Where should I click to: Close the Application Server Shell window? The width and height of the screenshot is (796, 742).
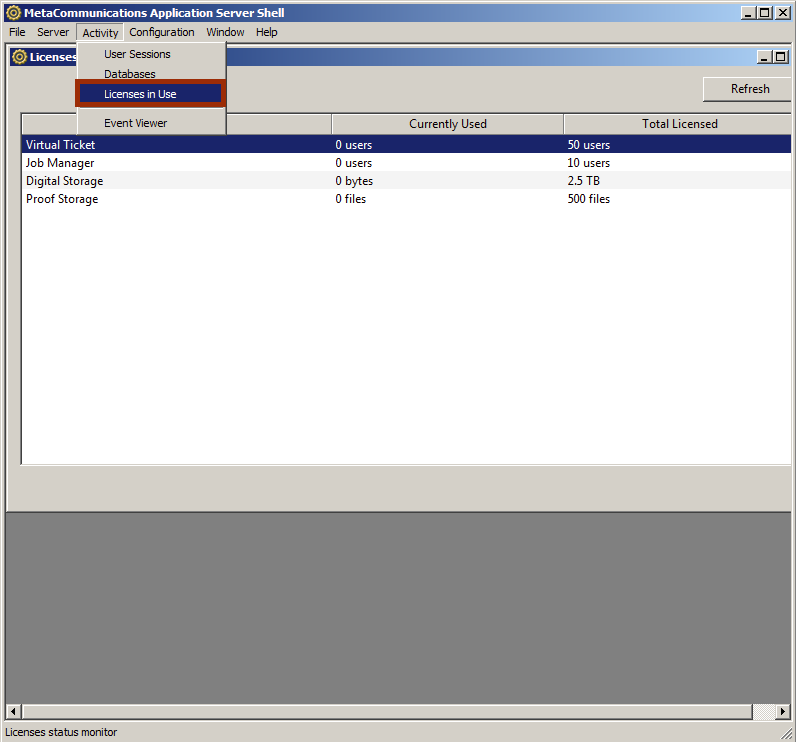tap(783, 13)
